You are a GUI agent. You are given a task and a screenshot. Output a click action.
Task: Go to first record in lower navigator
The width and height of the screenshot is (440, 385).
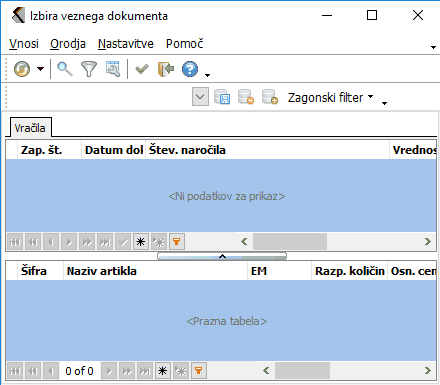tap(15, 371)
